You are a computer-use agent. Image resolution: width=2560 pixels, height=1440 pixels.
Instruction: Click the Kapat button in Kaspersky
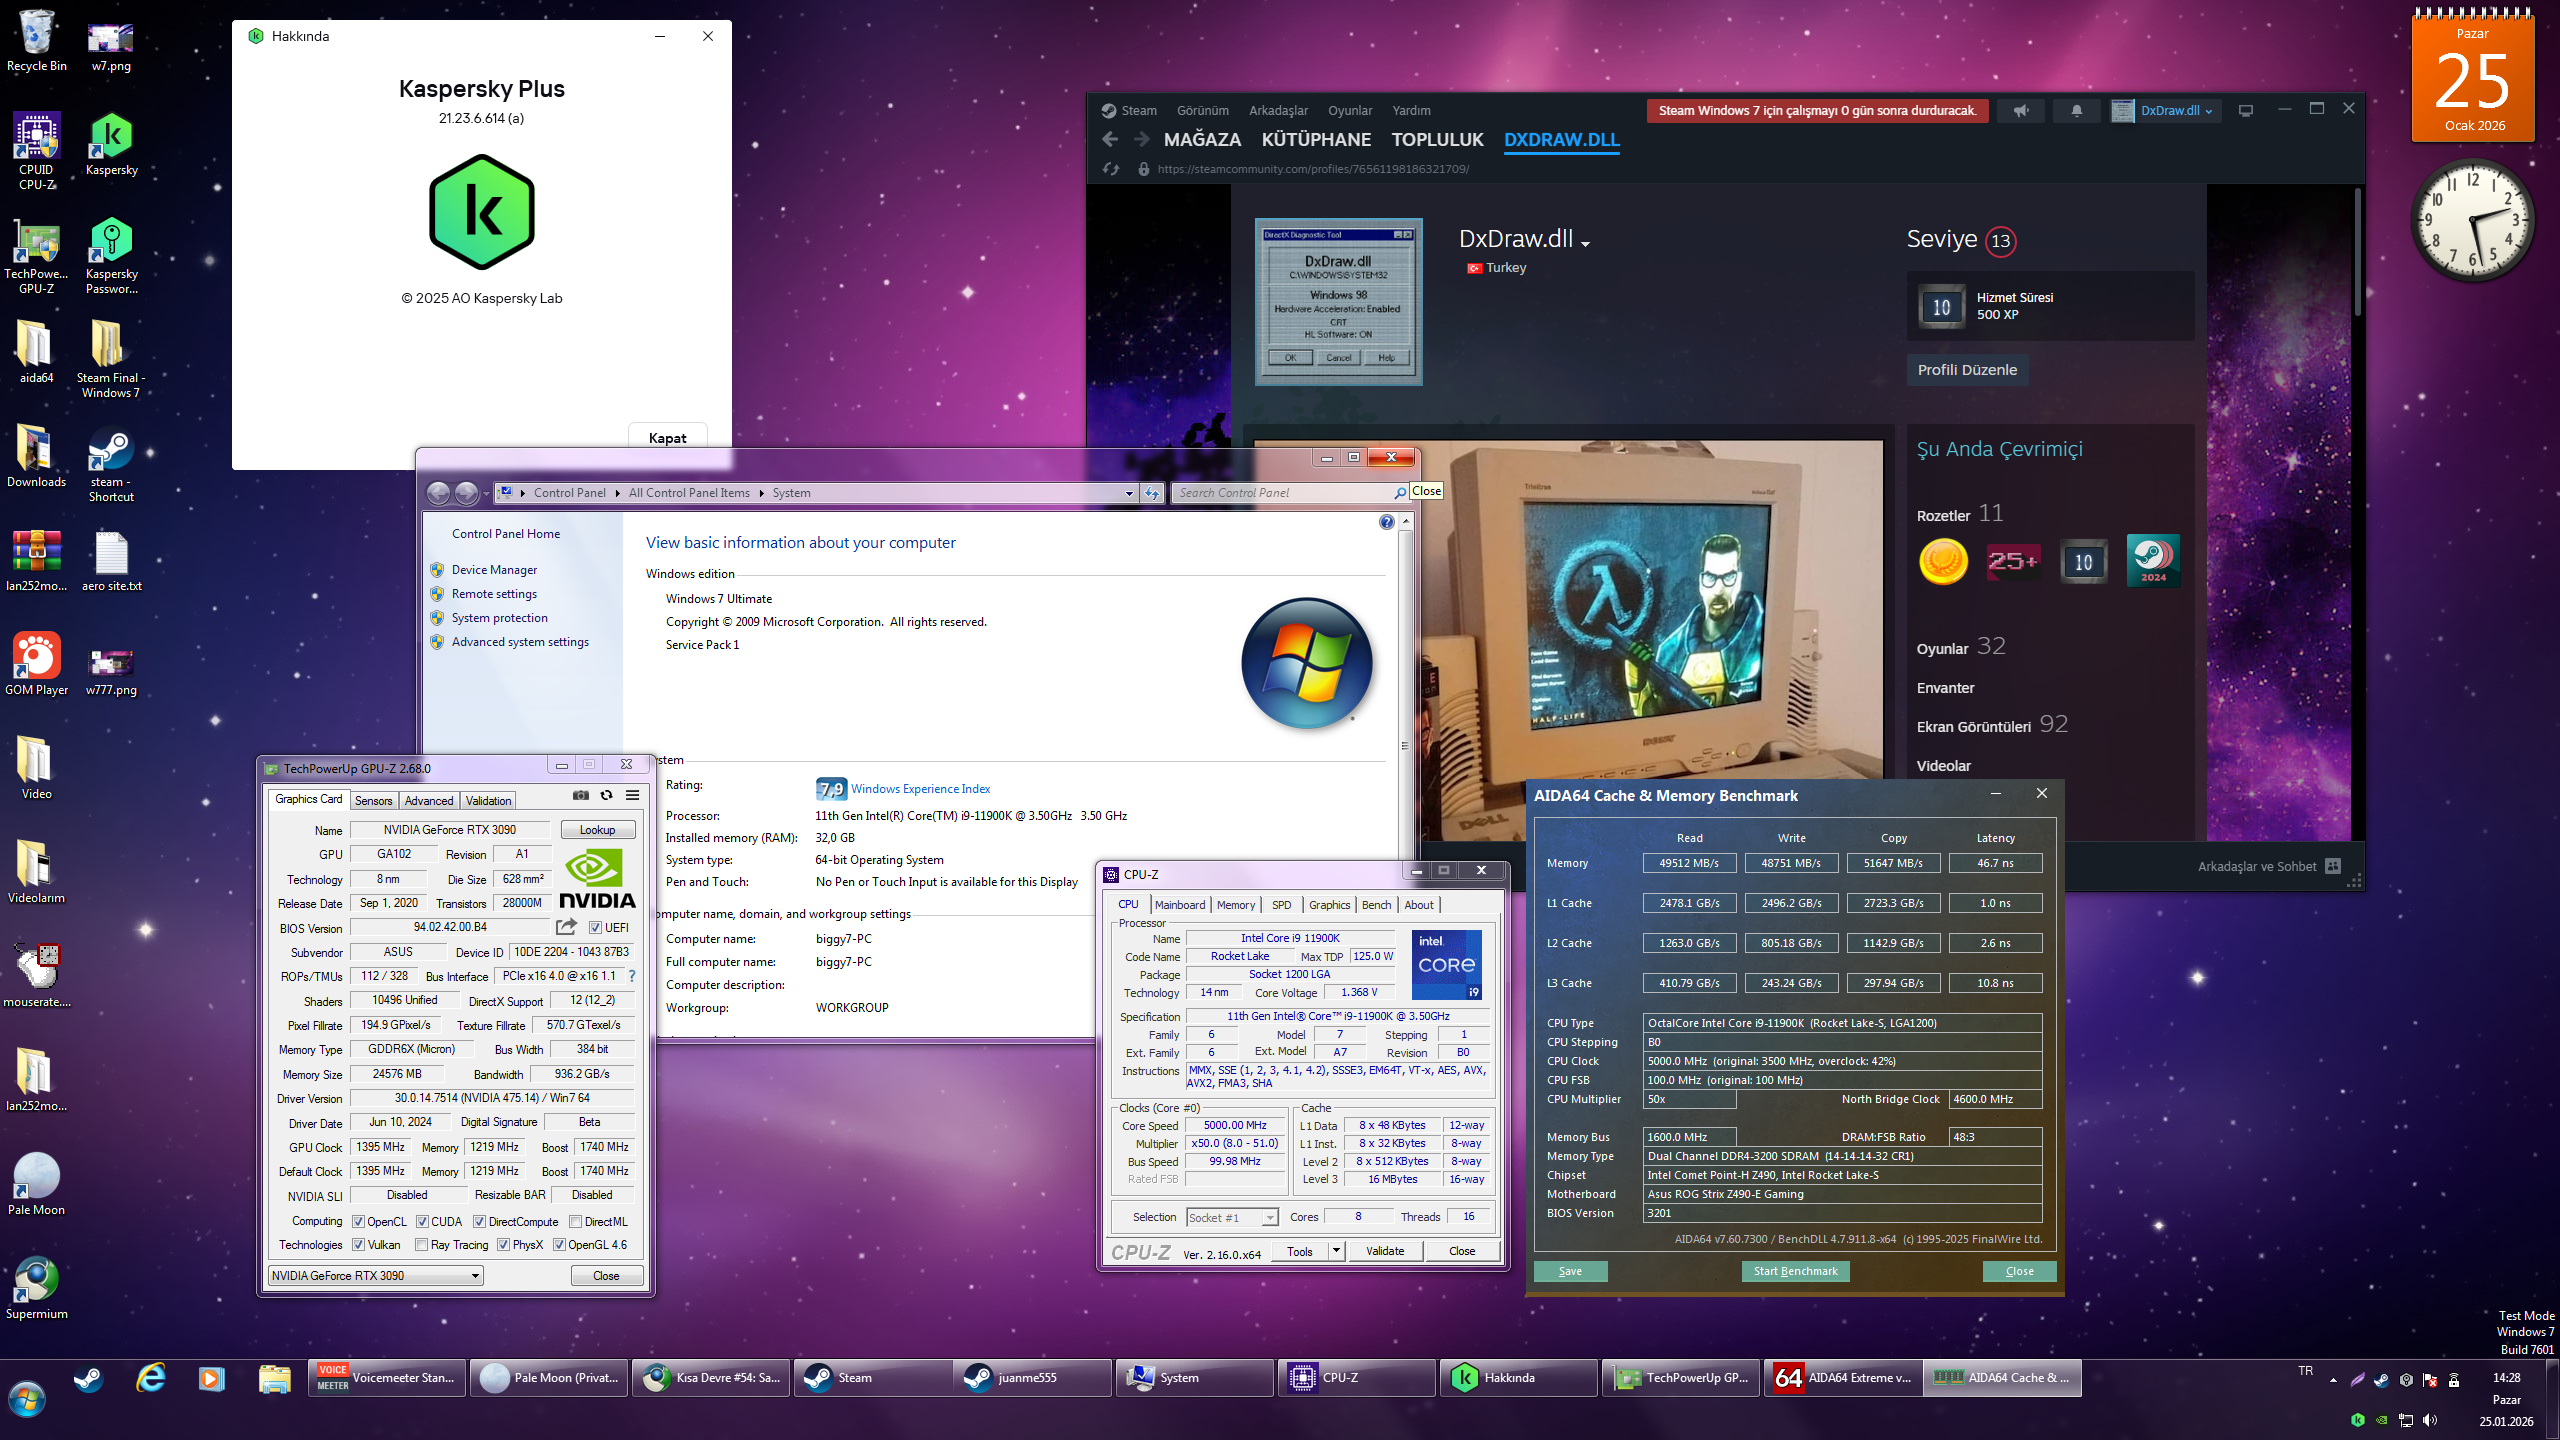coord(668,438)
